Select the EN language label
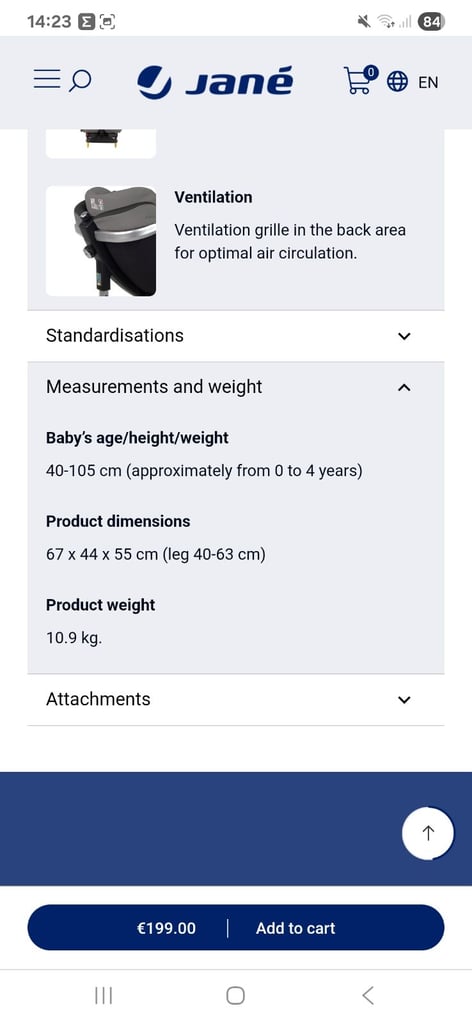Screen dimensions: 472x1024 pos(428,82)
